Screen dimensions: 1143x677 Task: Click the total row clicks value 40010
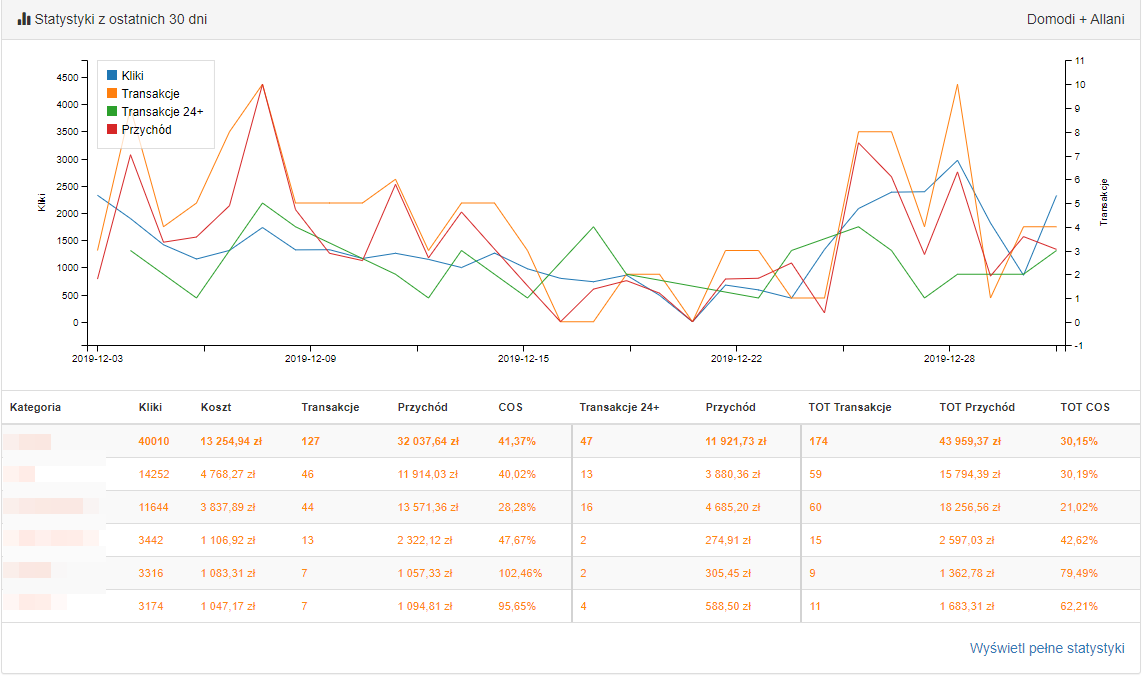(x=154, y=441)
